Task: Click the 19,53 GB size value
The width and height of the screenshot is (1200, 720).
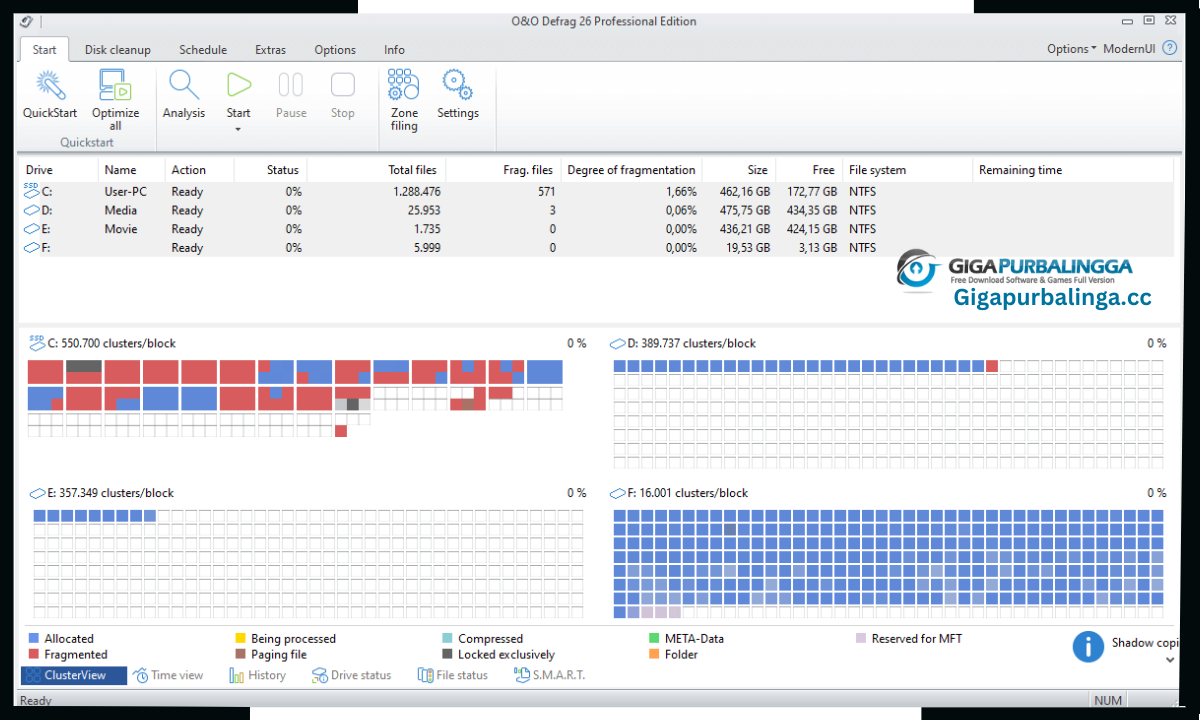Action: [746, 247]
